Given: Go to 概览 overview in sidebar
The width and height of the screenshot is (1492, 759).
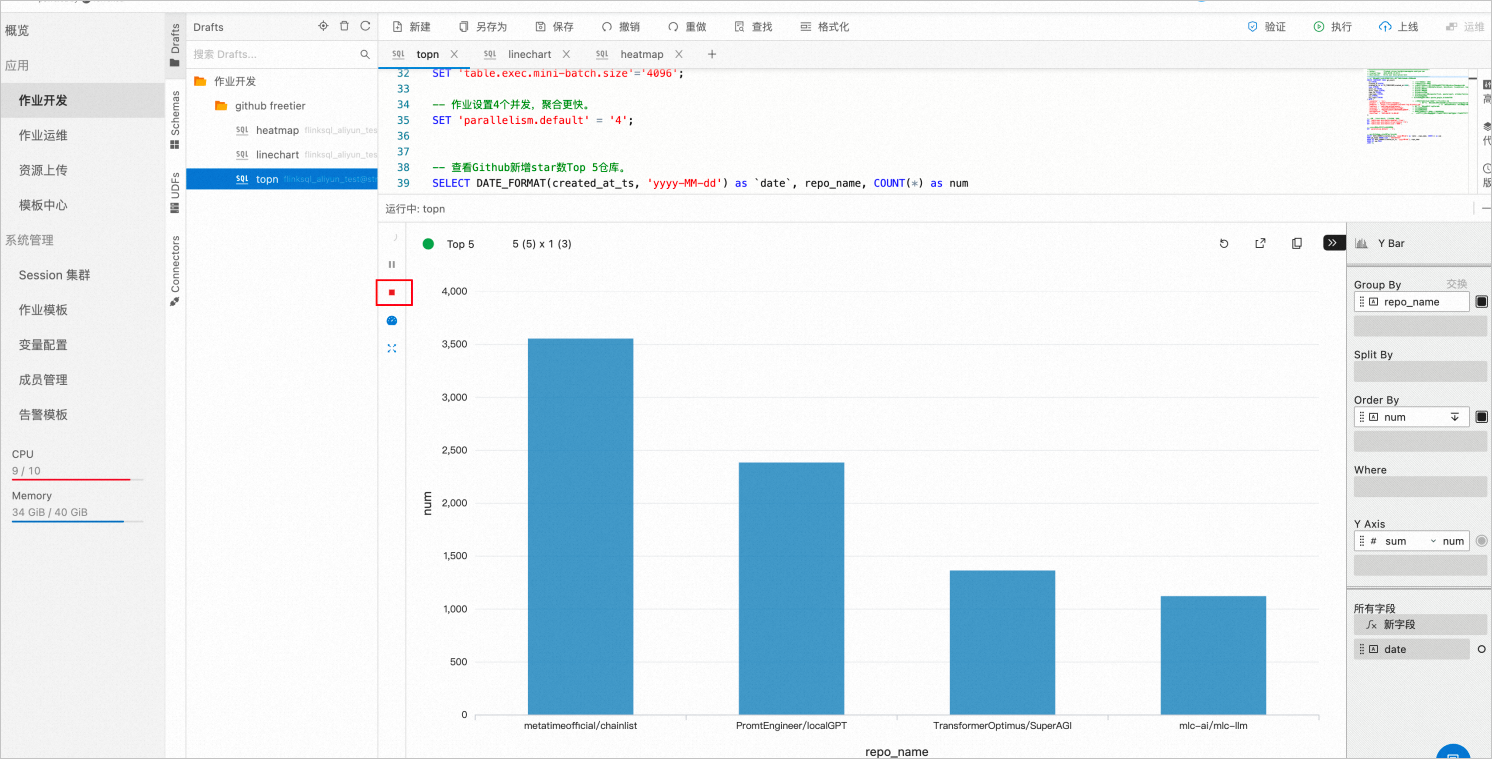Looking at the screenshot, I should tap(17, 30).
